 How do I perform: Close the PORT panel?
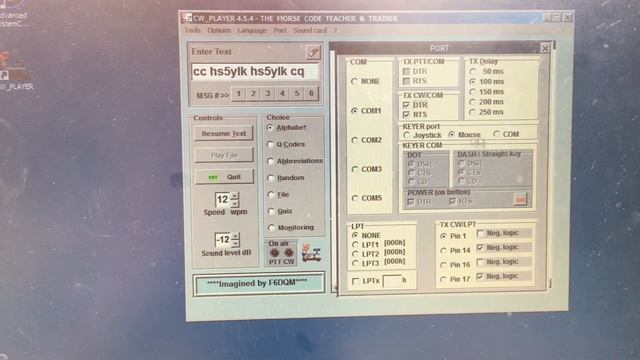(x=545, y=48)
